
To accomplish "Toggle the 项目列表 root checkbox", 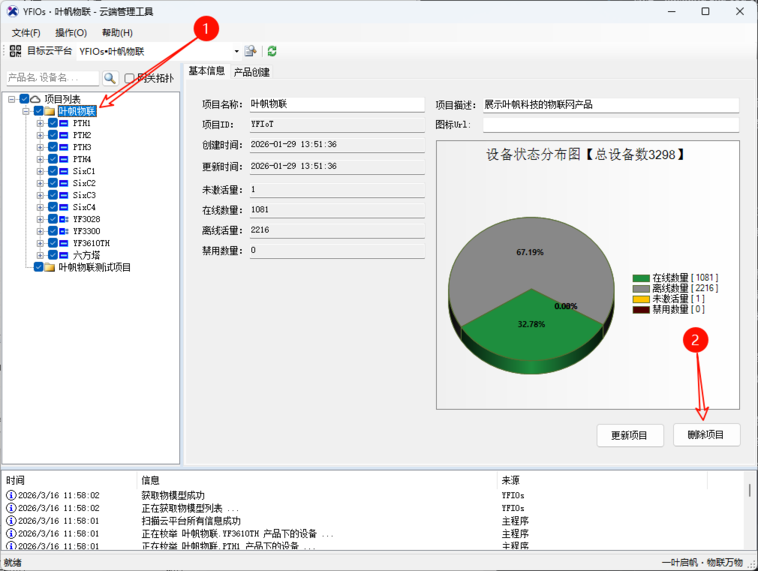I will pyautogui.click(x=24, y=99).
